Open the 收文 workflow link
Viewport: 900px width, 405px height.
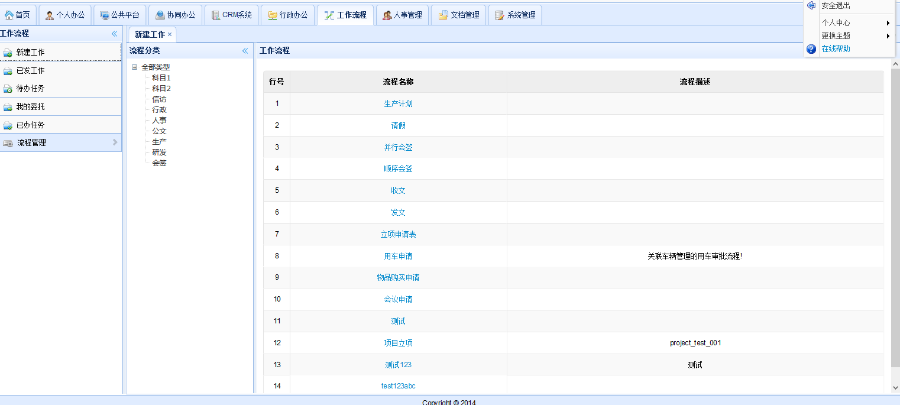tap(398, 190)
